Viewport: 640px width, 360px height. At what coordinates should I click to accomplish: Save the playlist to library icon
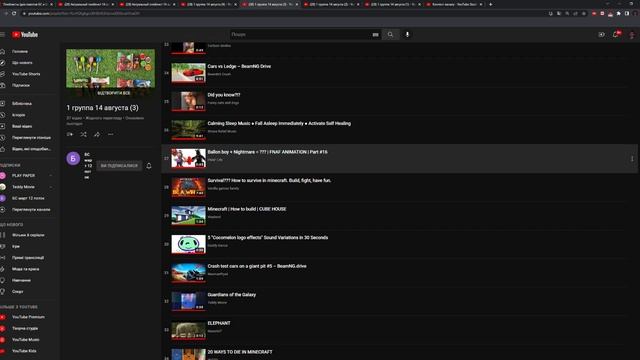click(70, 134)
